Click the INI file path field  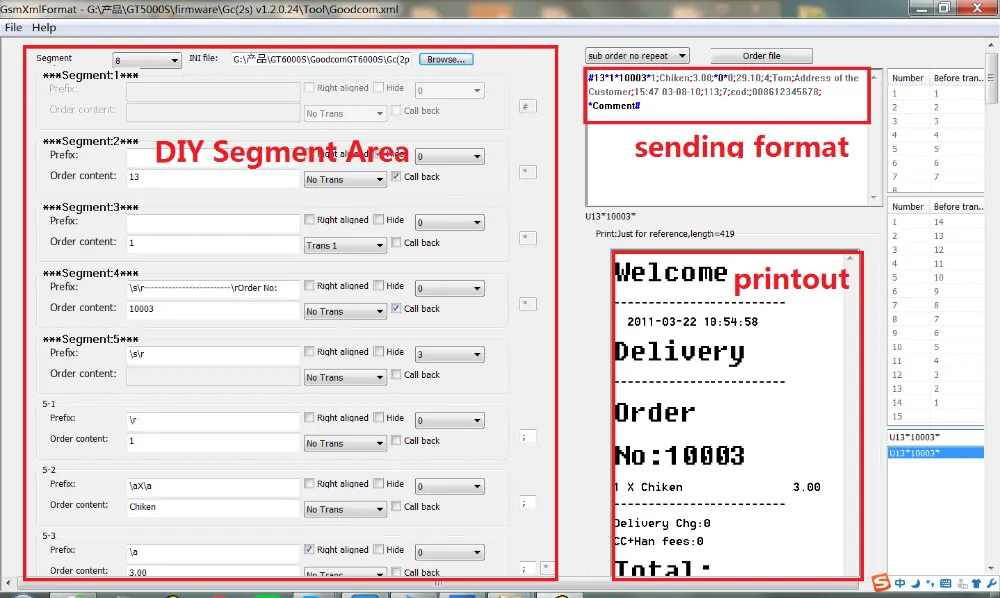click(x=321, y=59)
